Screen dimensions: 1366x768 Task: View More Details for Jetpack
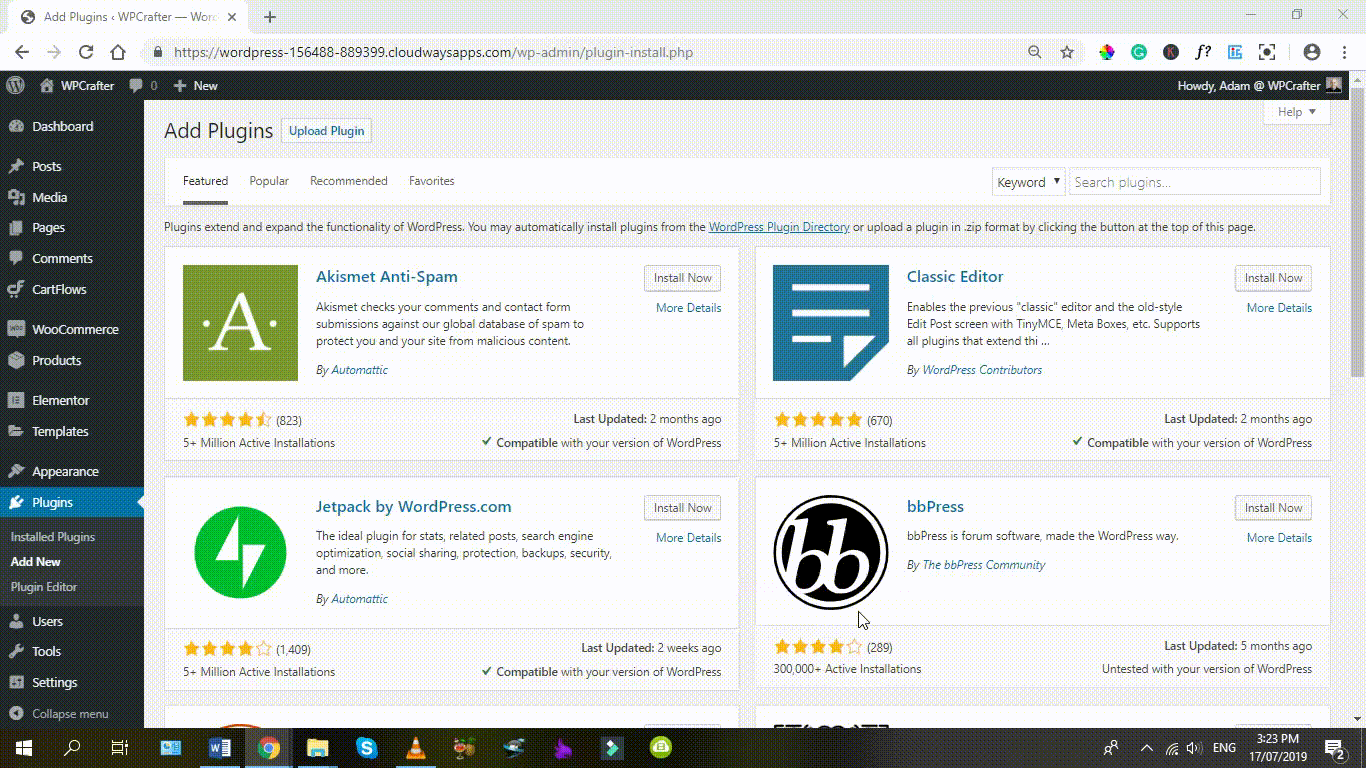coord(688,538)
